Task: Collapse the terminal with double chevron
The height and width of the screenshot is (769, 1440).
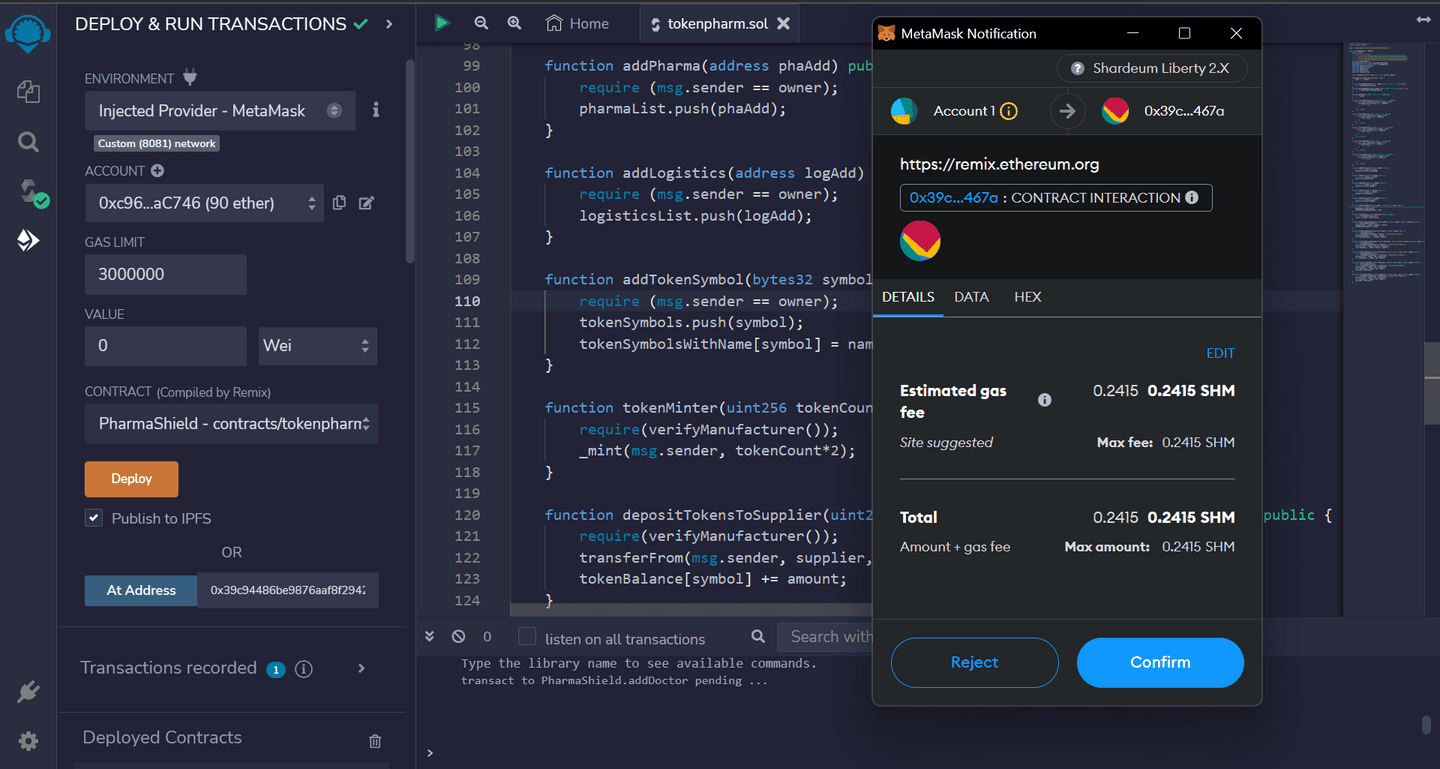Action: pos(429,636)
